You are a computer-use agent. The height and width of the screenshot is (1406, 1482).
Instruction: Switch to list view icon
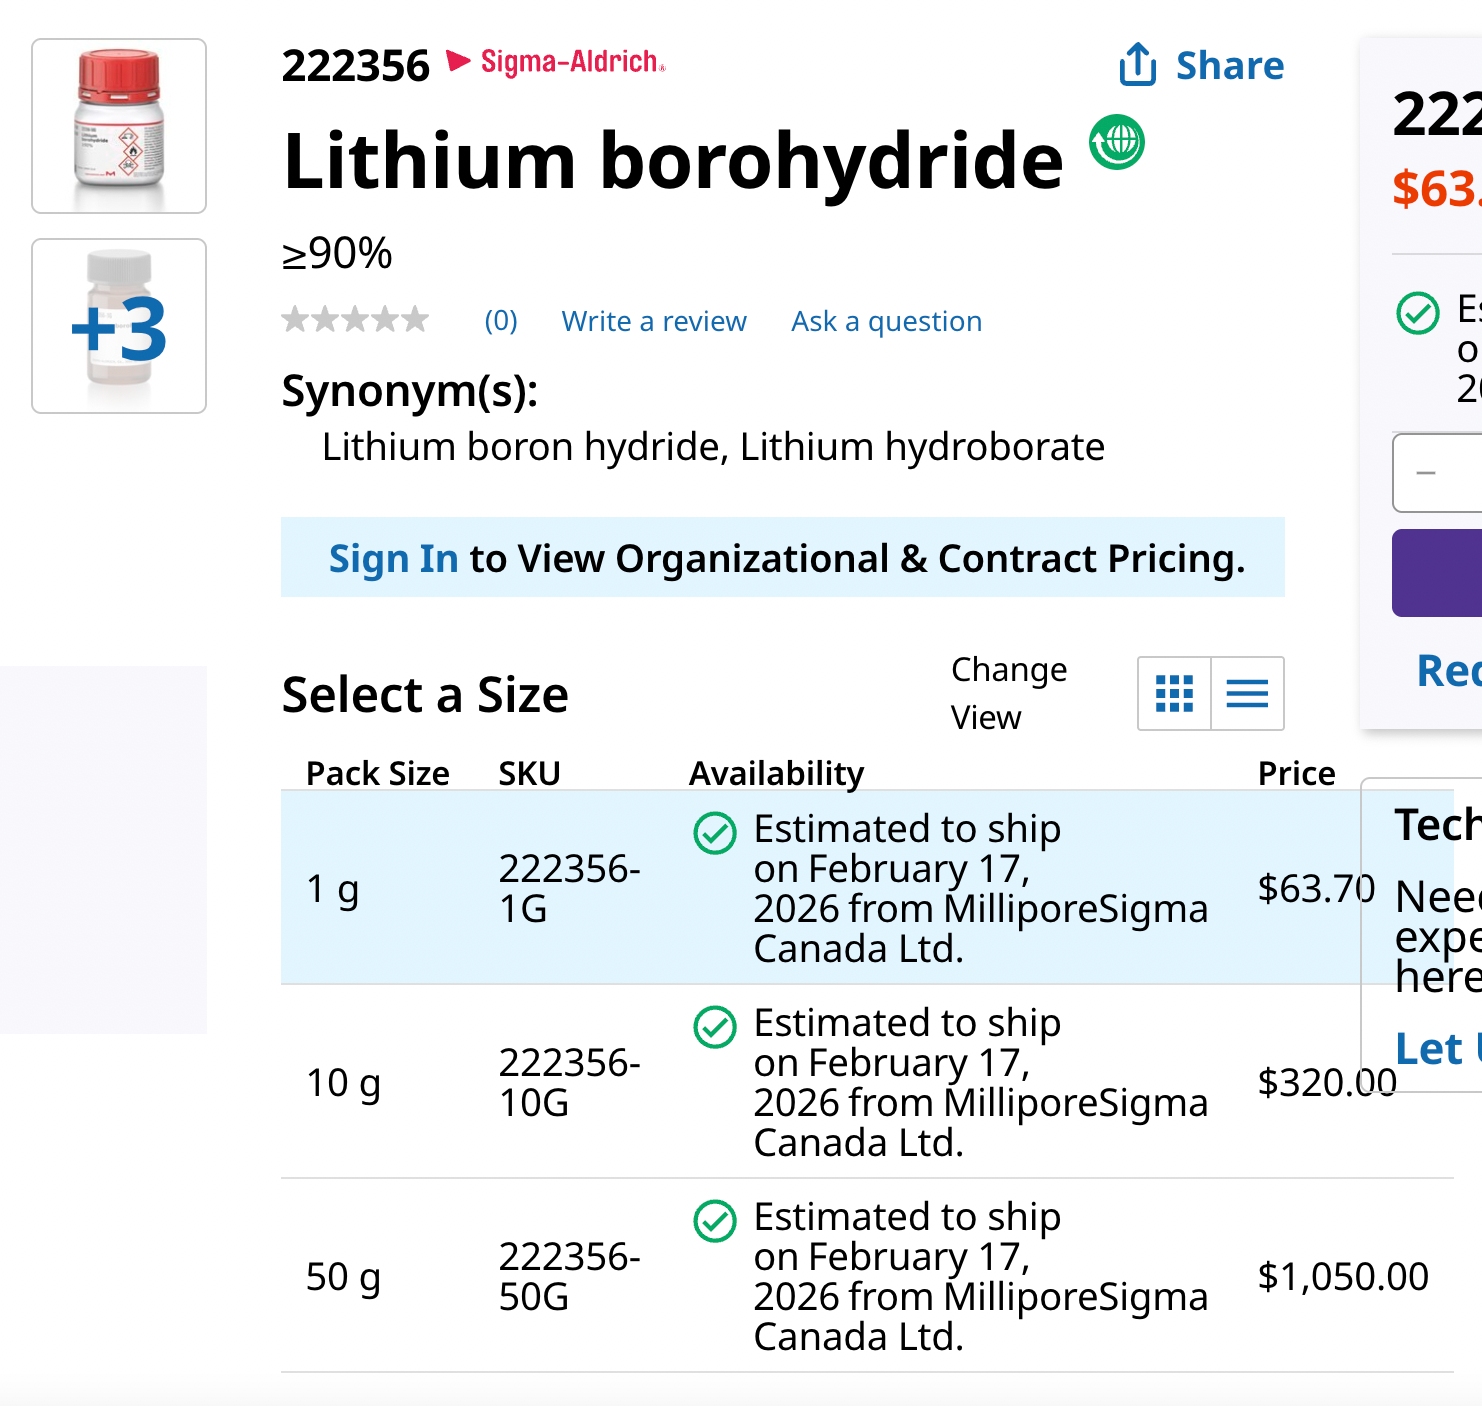(1247, 693)
